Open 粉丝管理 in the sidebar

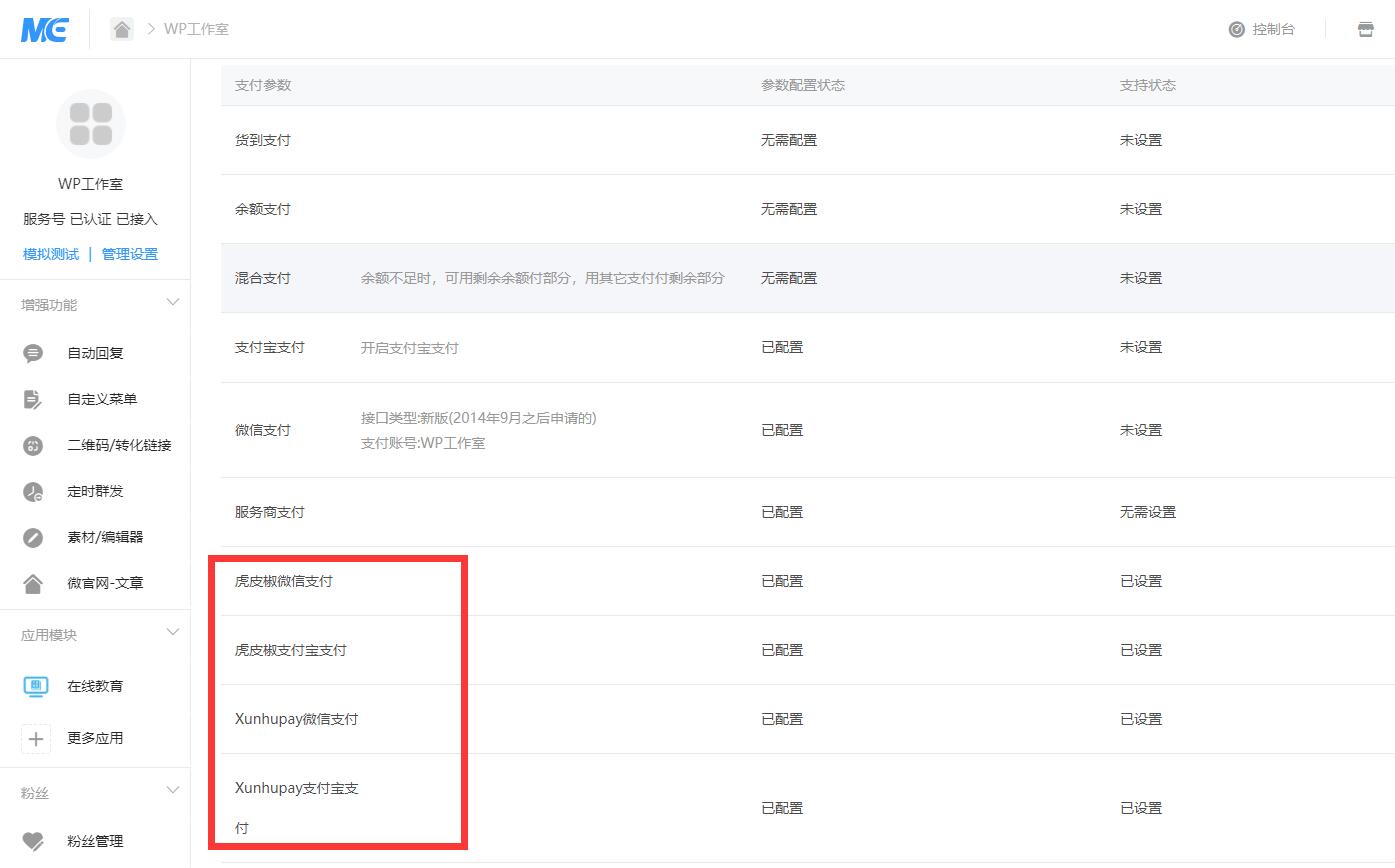pyautogui.click(x=95, y=841)
